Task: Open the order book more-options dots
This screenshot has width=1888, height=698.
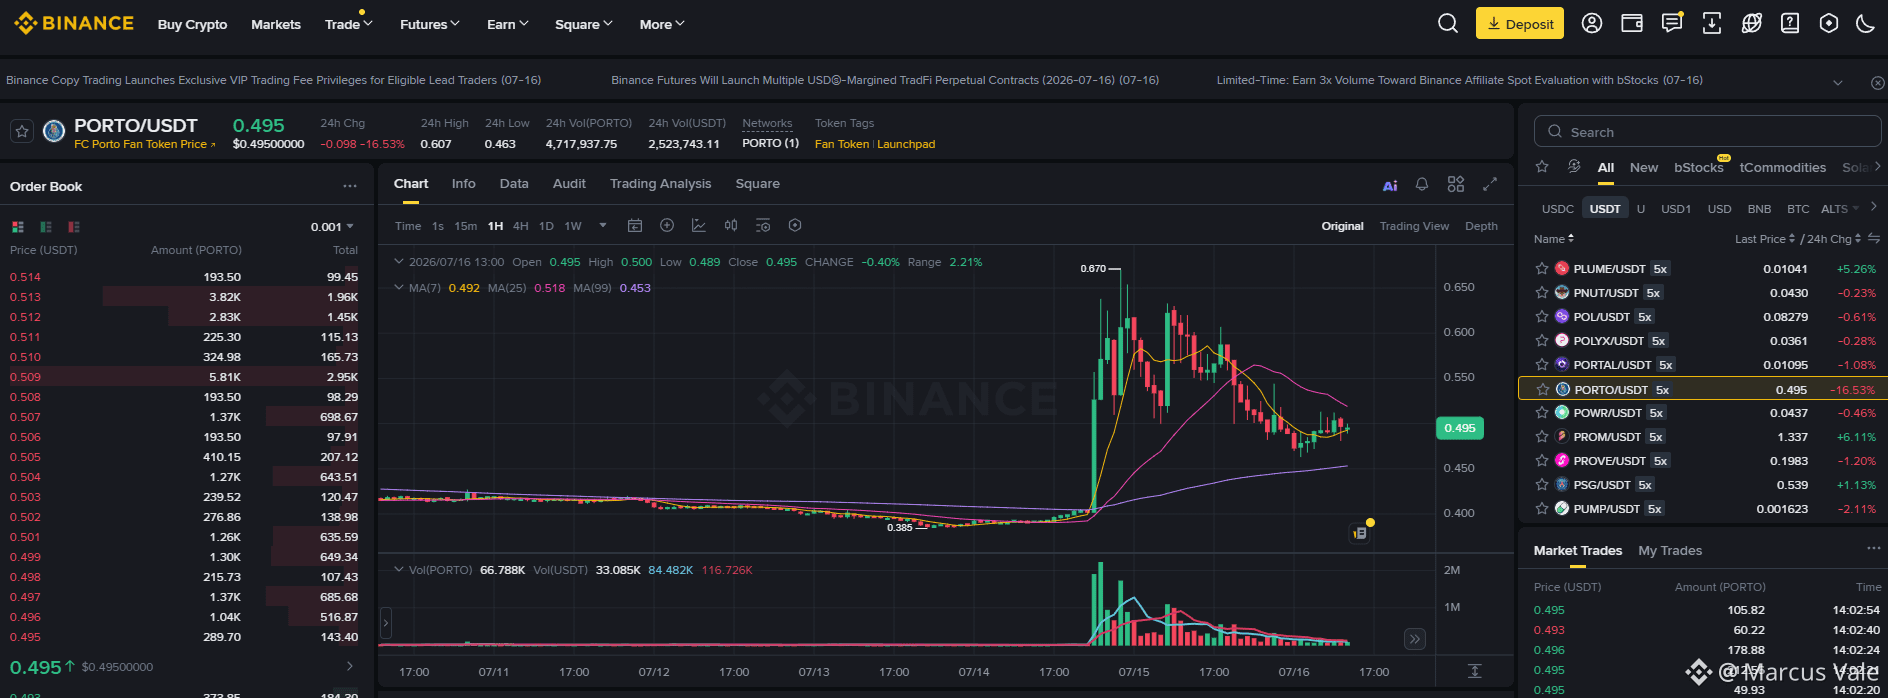Action: [350, 186]
